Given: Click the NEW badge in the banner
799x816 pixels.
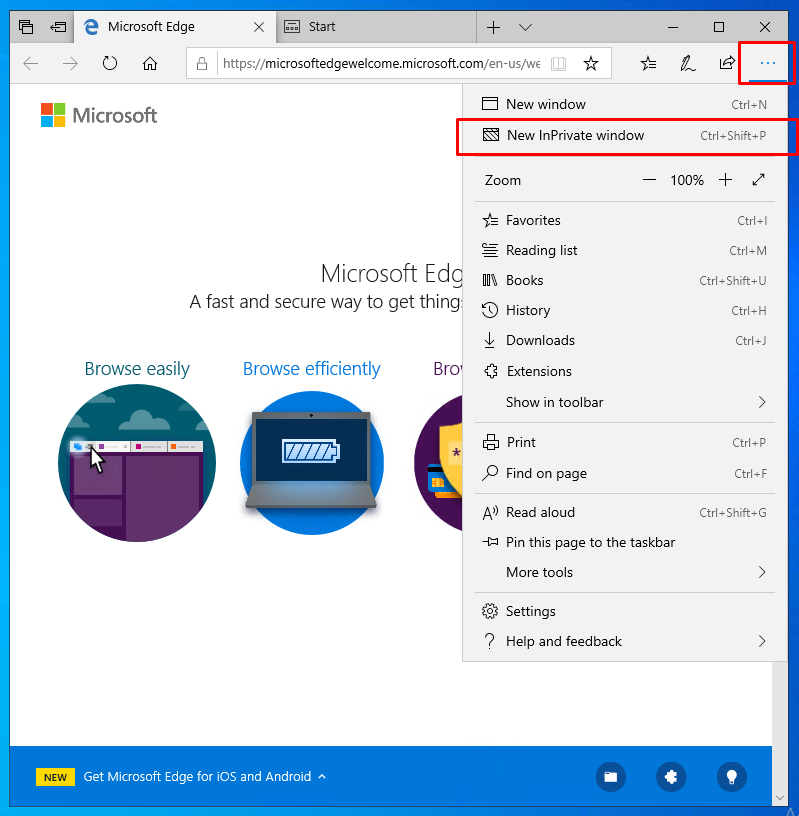Looking at the screenshot, I should click(55, 777).
